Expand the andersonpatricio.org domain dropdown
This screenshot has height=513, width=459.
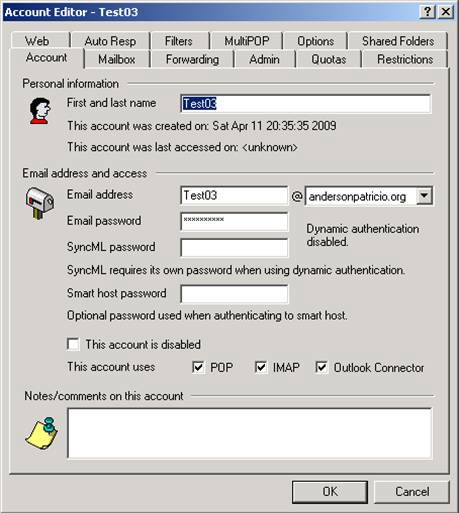tap(424, 195)
